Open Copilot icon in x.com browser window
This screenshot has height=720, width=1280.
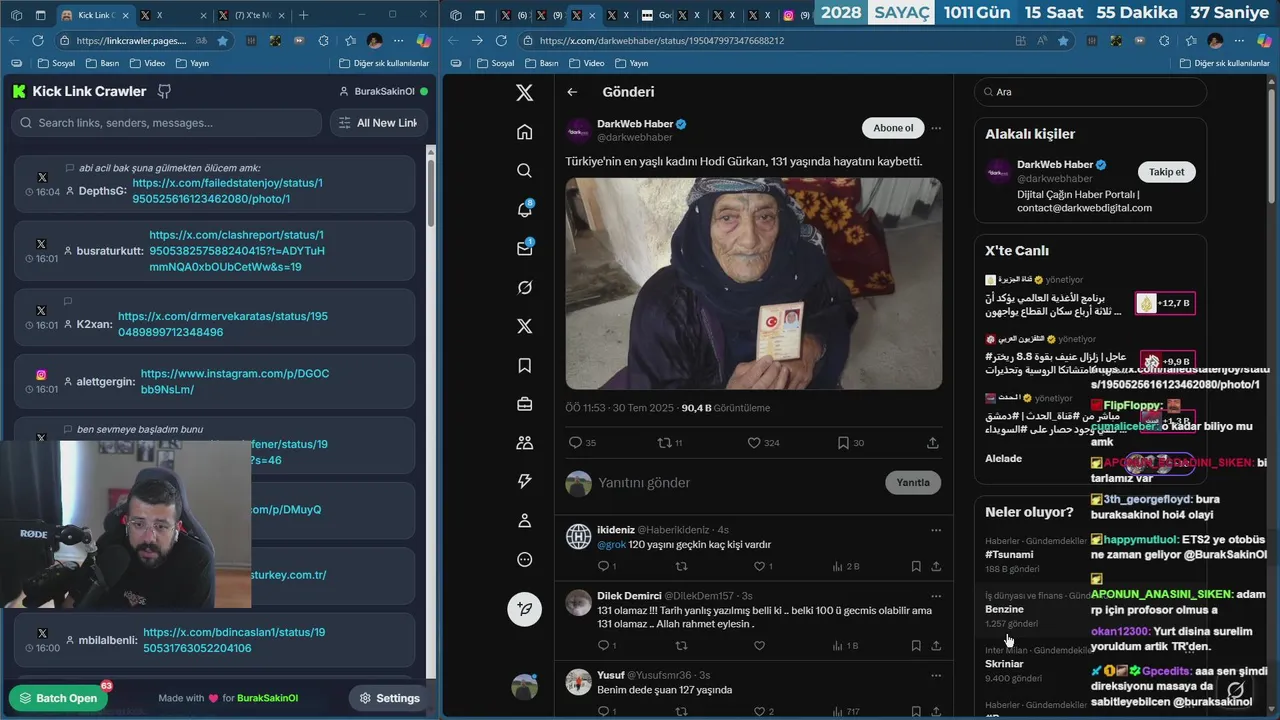click(x=1263, y=40)
